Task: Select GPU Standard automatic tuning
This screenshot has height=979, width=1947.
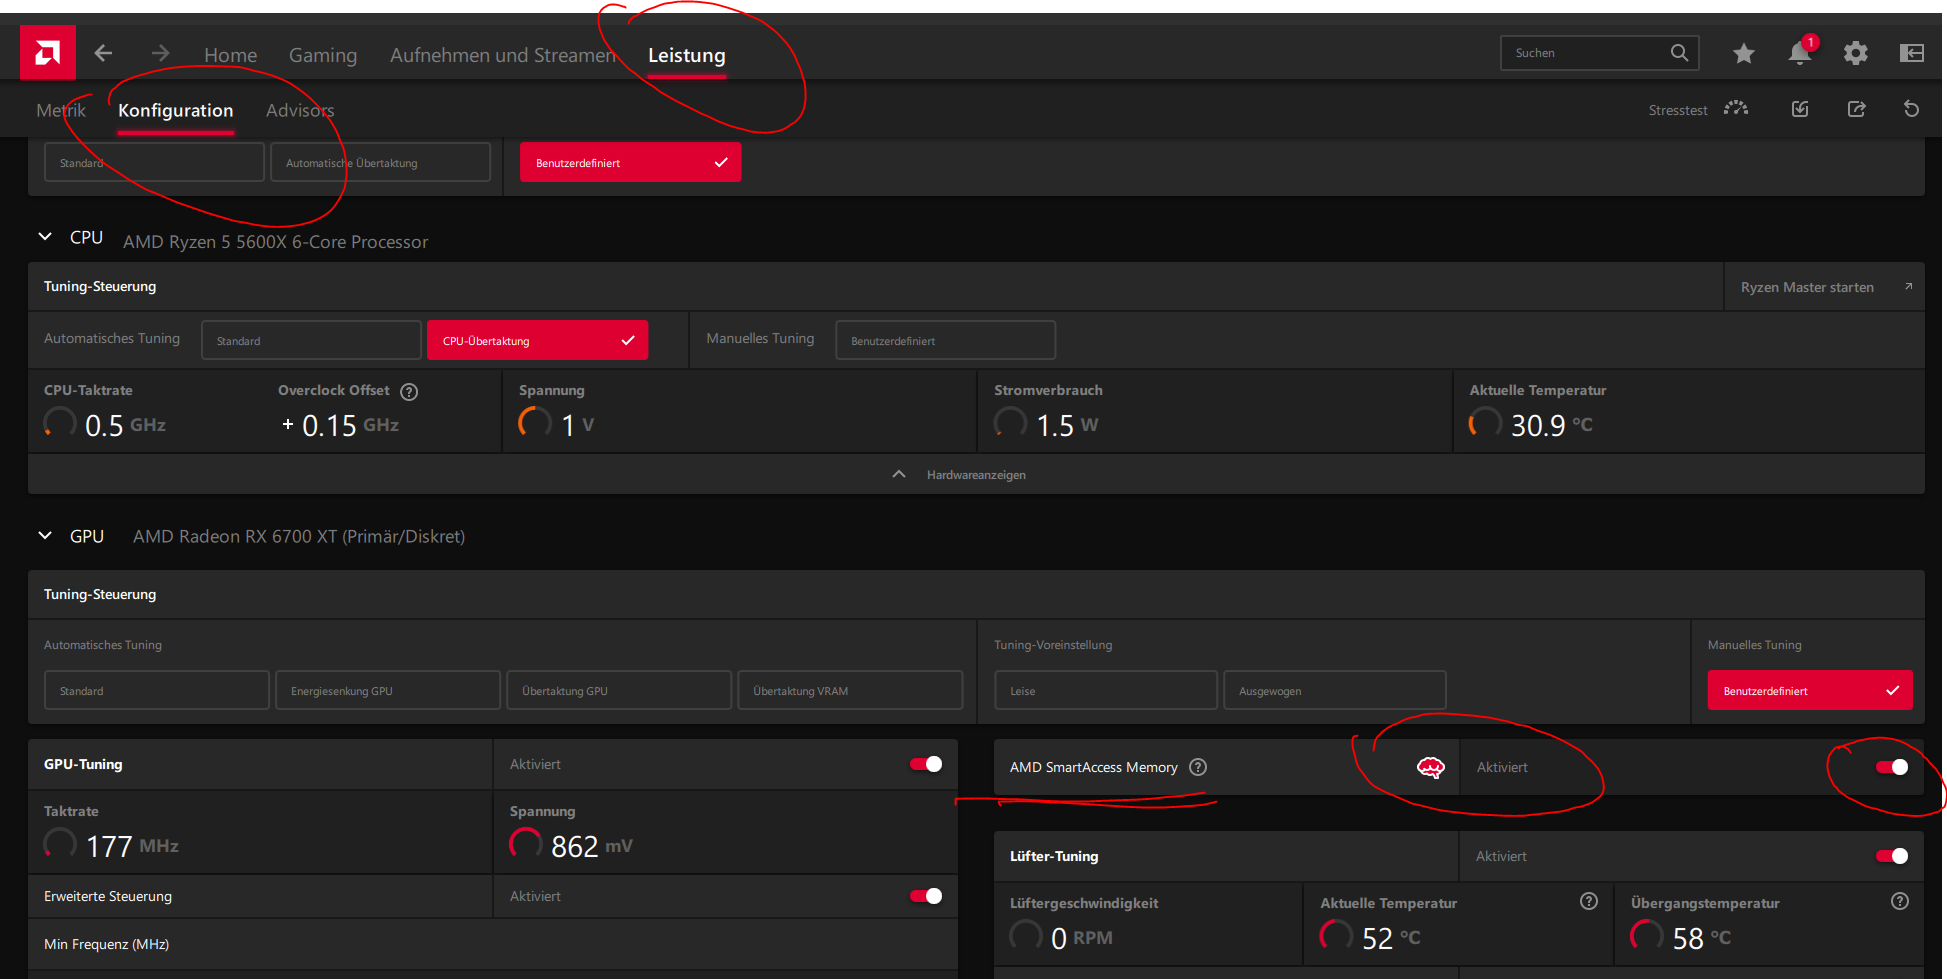Action: 157,690
